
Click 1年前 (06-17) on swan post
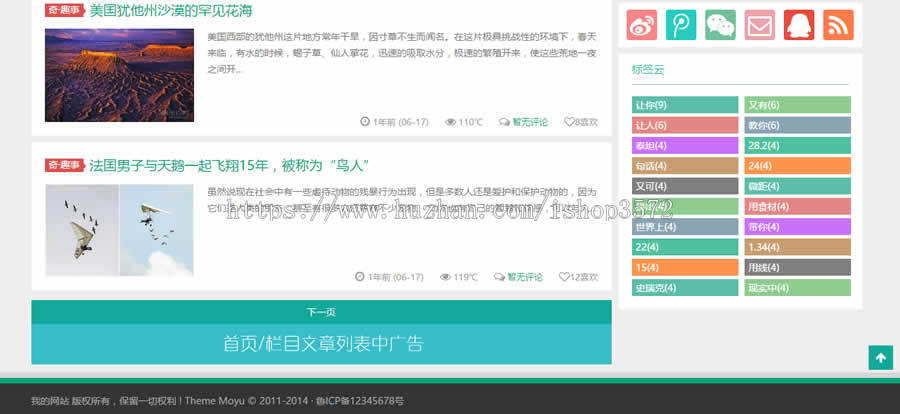[x=395, y=277]
